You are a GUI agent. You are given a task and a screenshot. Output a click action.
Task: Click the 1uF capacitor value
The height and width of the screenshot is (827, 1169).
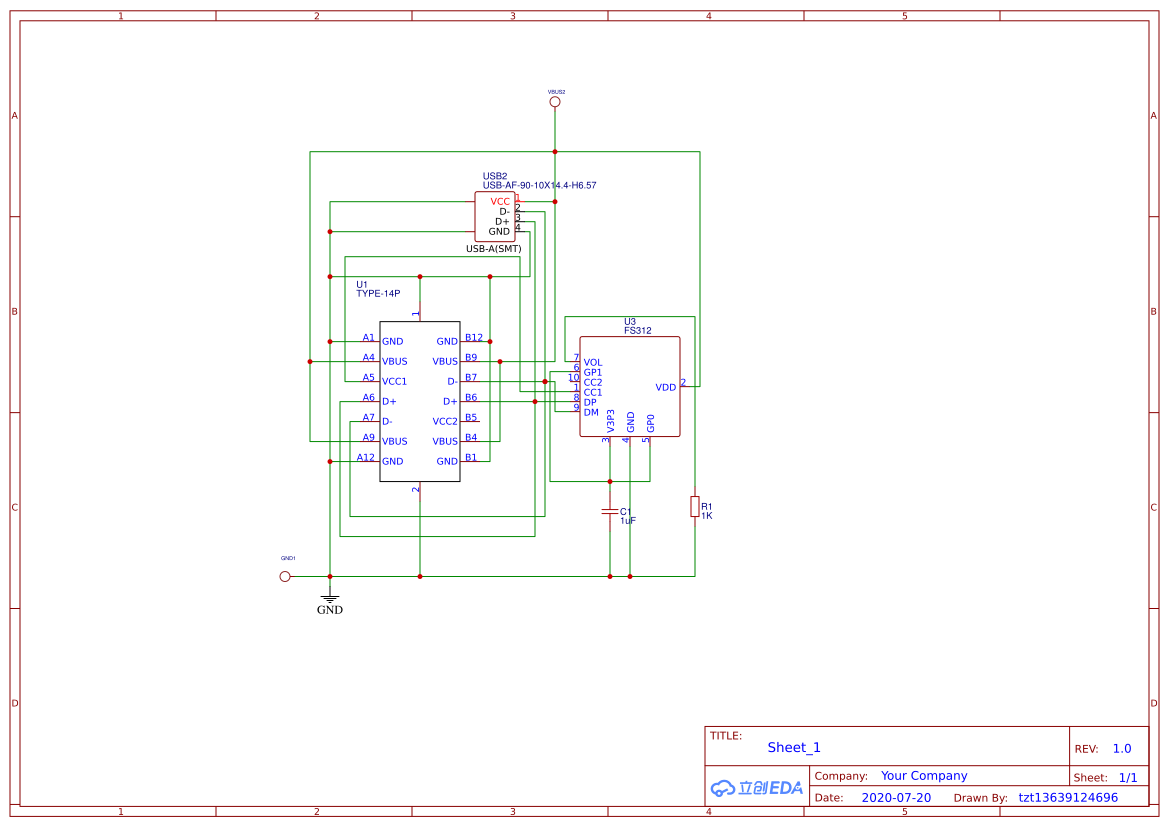(x=628, y=521)
